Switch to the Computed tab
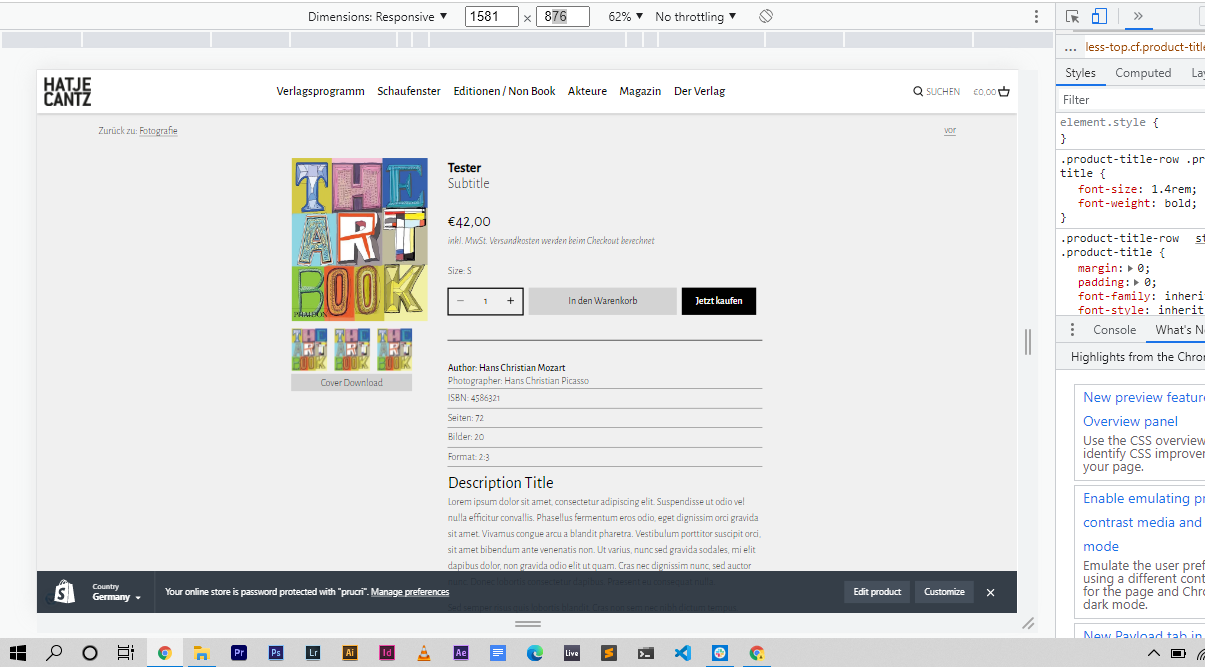Screen dimensions: 1205x667 tap(1143, 73)
